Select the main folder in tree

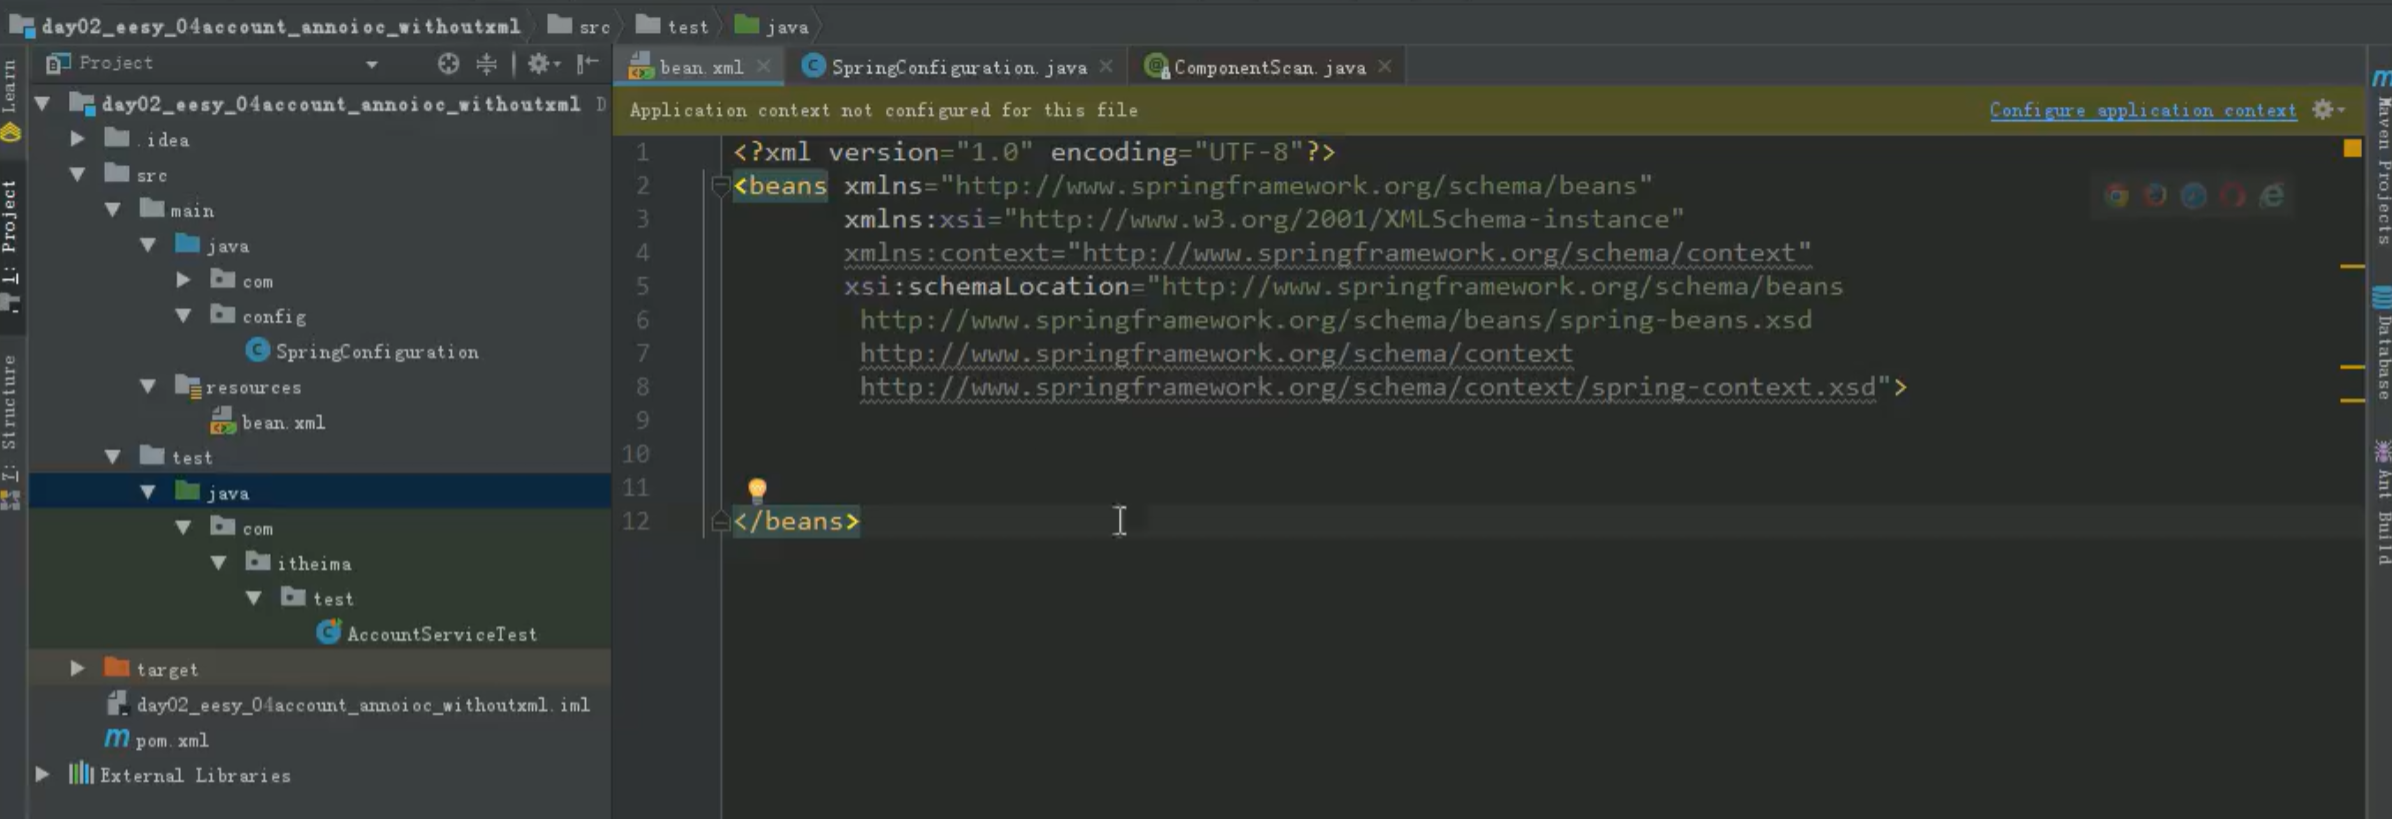[x=178, y=210]
